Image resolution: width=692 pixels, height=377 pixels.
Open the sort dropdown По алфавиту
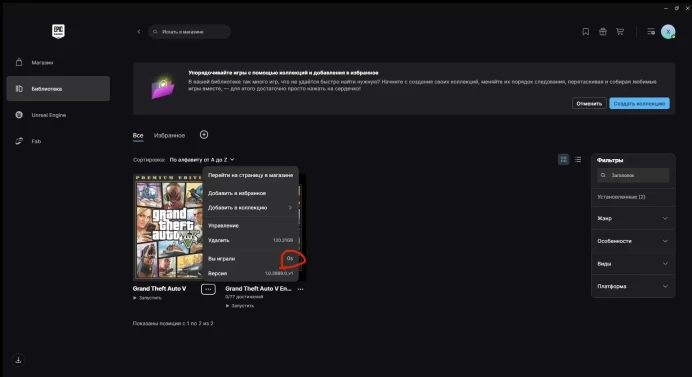(202, 160)
